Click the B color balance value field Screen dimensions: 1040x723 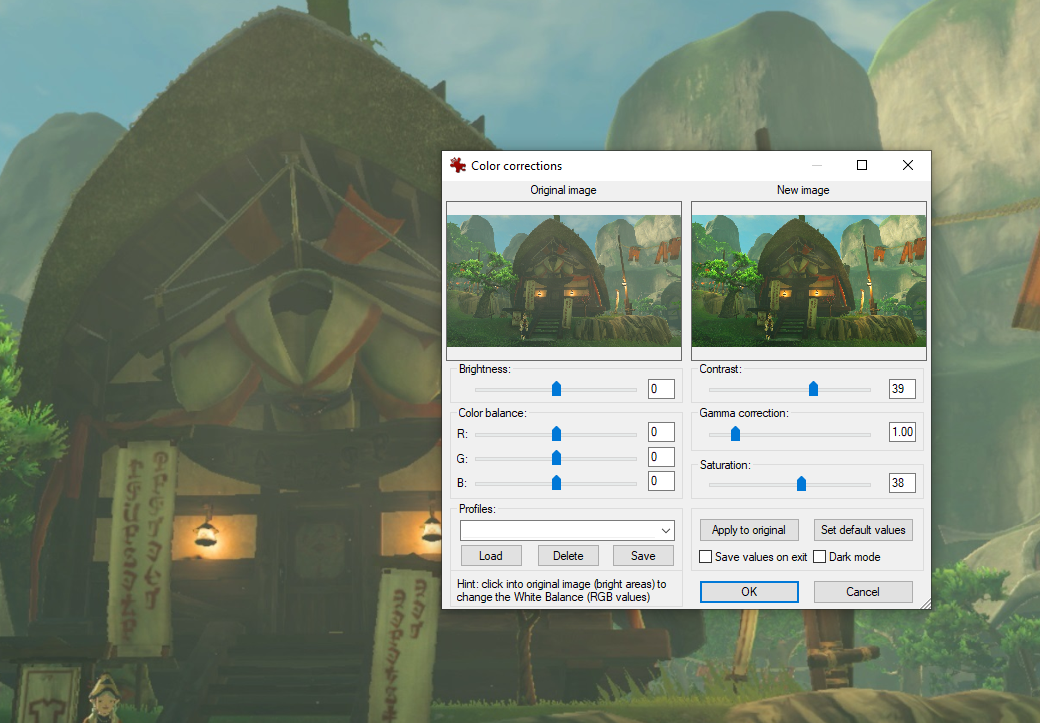pos(661,481)
